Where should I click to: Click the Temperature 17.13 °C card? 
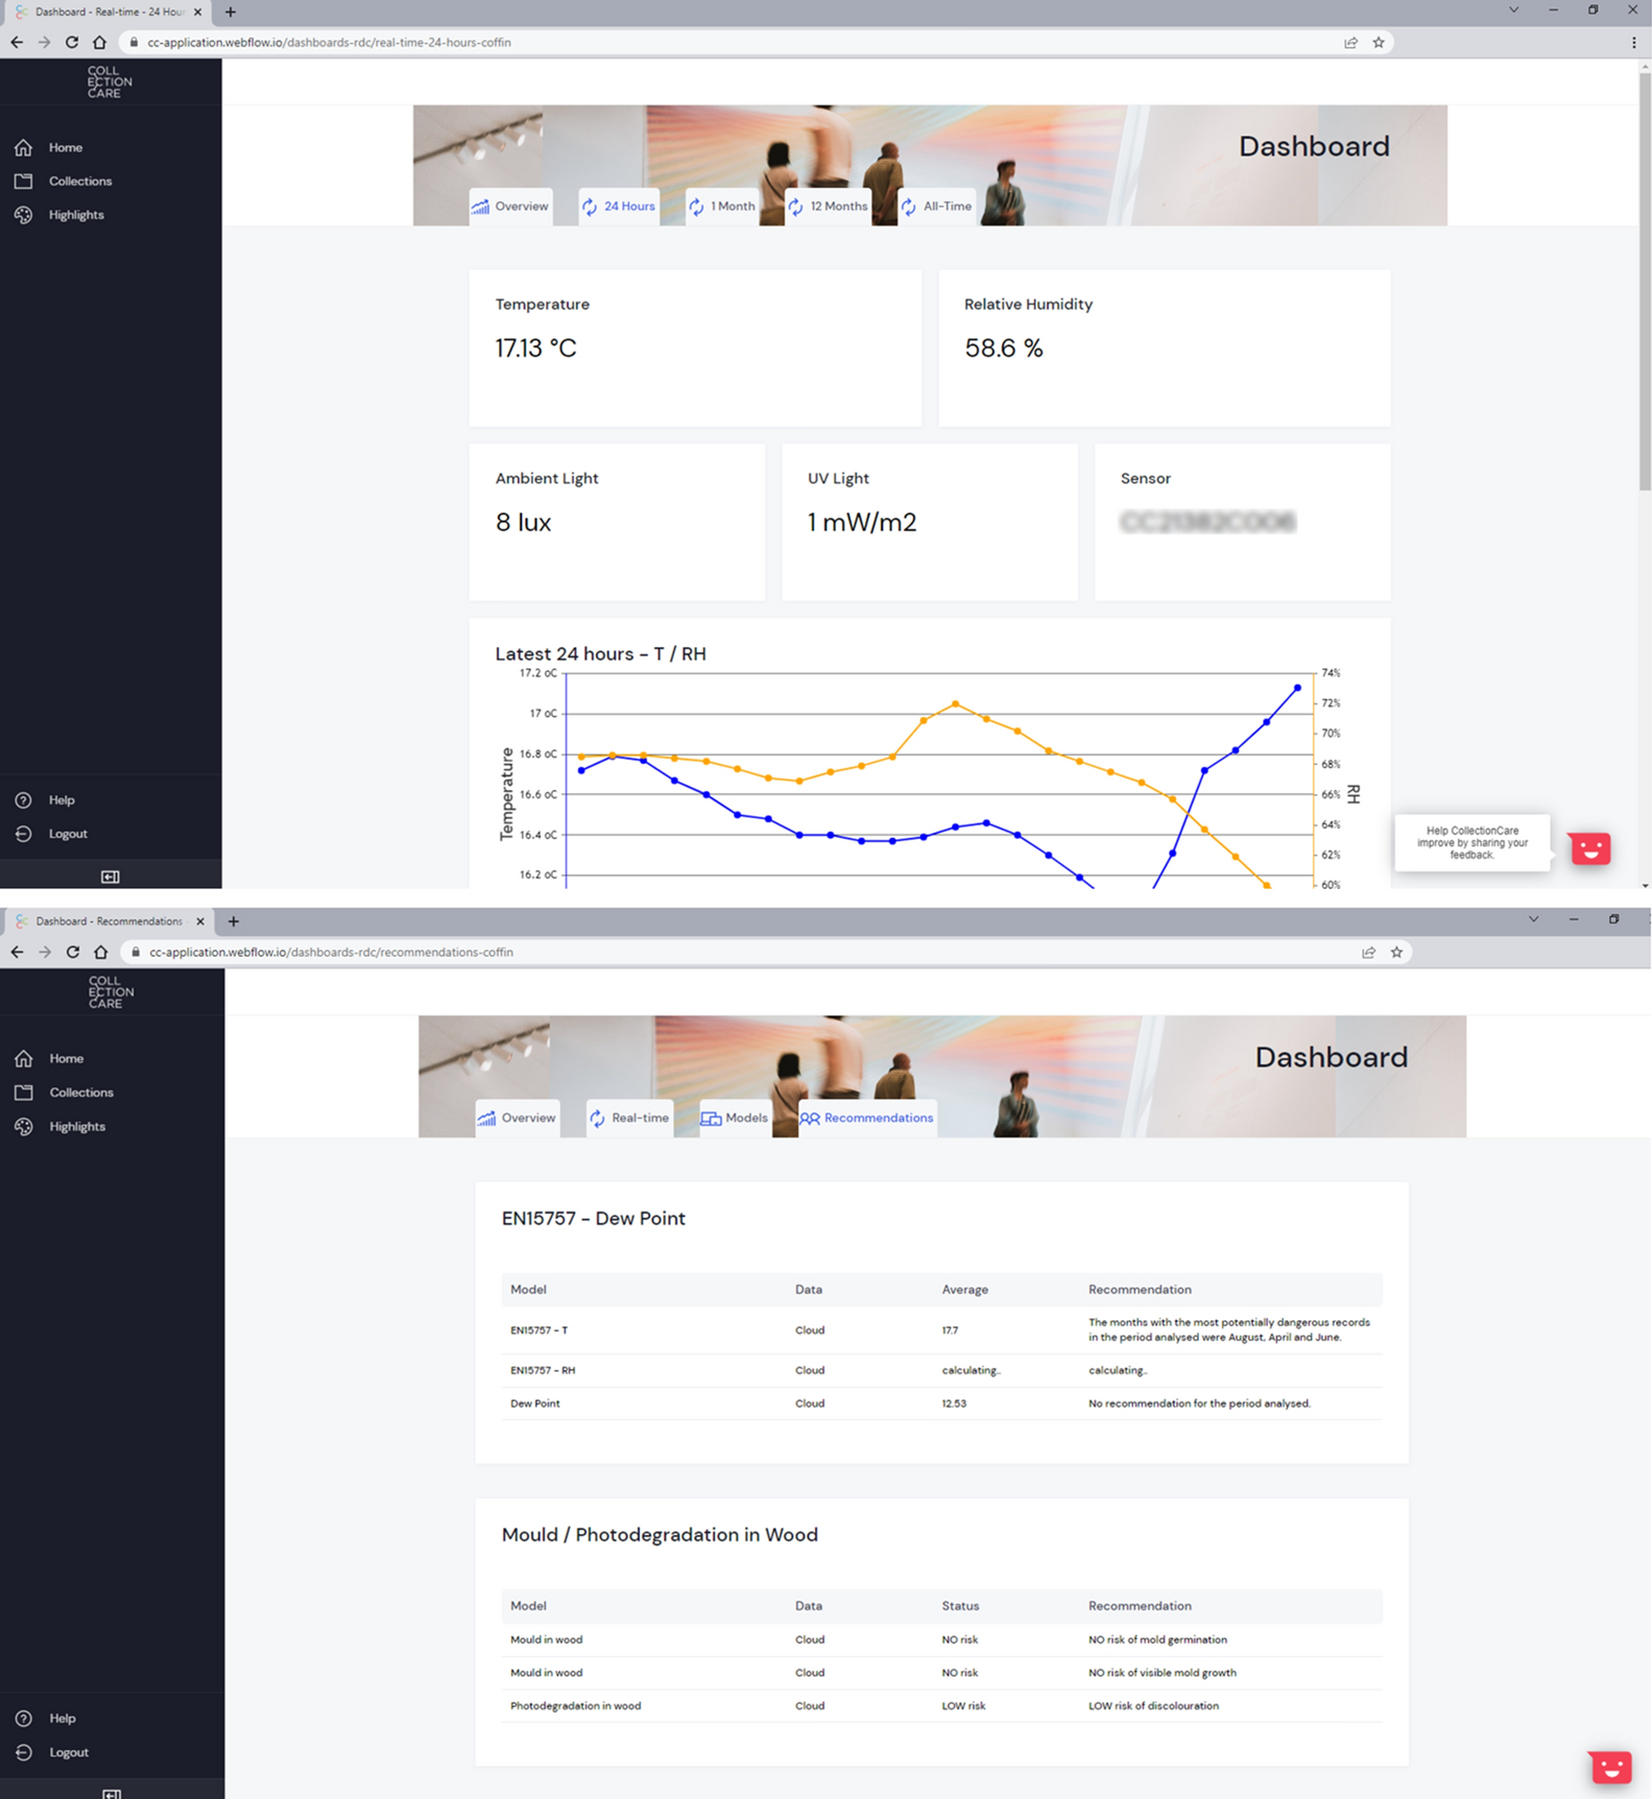pyautogui.click(x=695, y=348)
